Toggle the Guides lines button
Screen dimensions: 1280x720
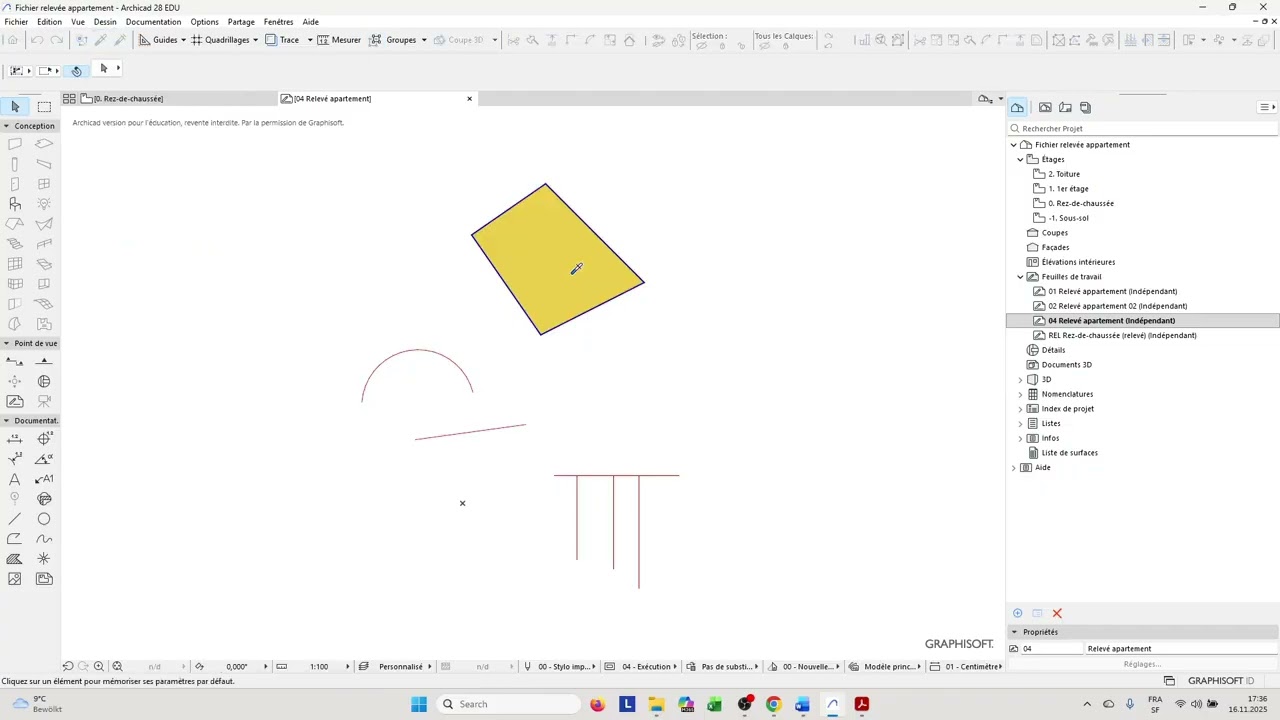pos(158,40)
